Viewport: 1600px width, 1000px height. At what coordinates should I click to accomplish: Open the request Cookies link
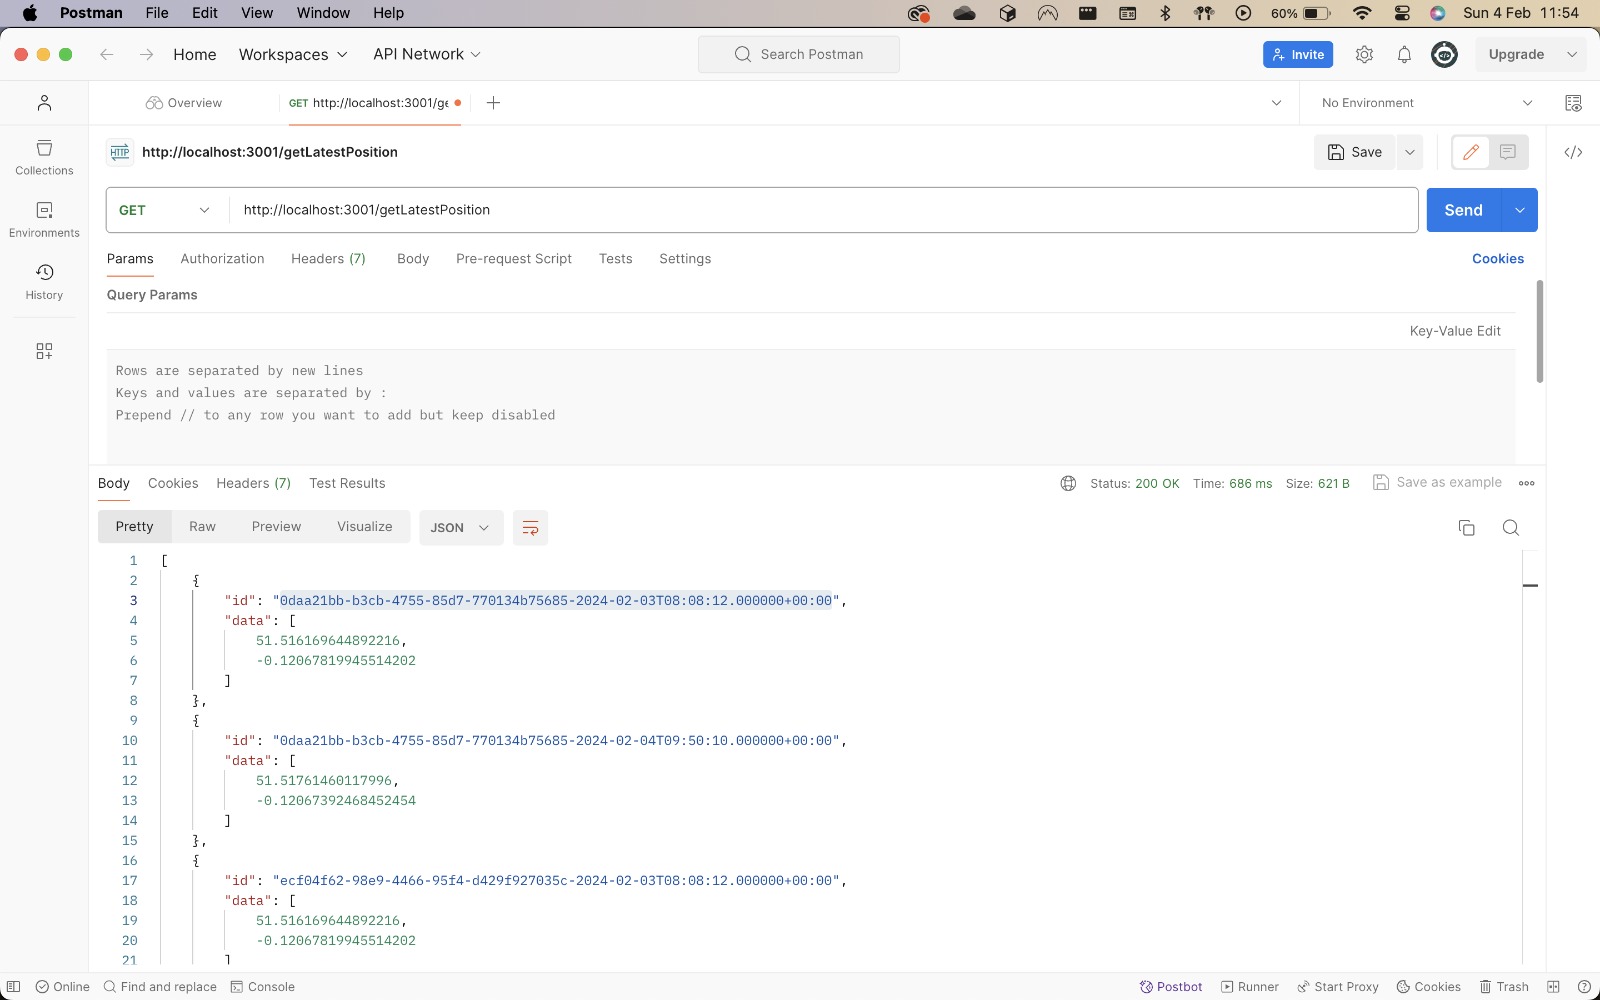(1498, 259)
